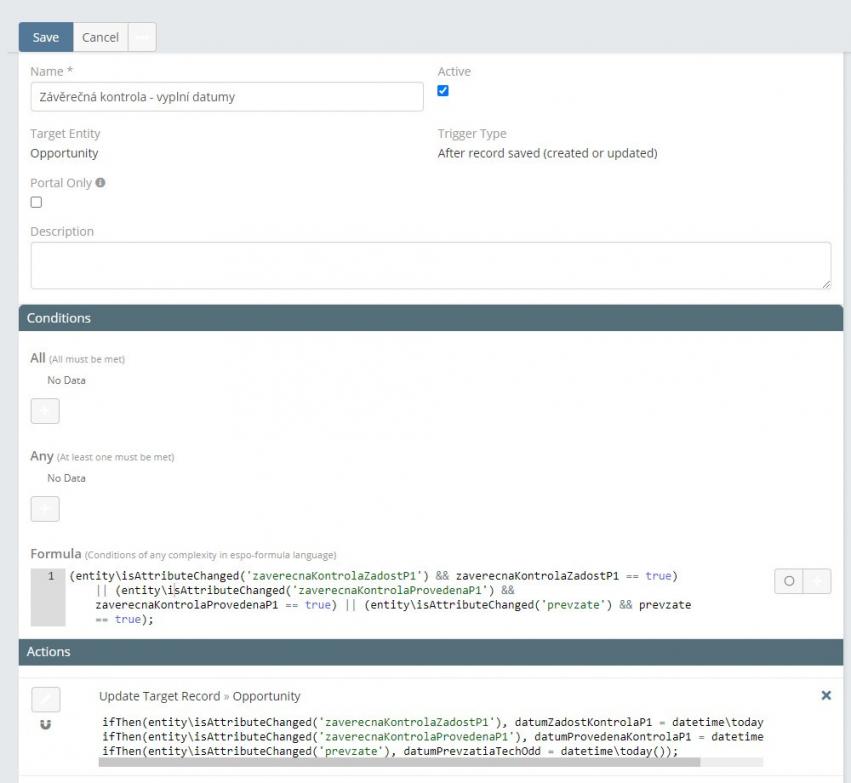Click into the Name input field
The width and height of the screenshot is (851, 783).
click(226, 97)
